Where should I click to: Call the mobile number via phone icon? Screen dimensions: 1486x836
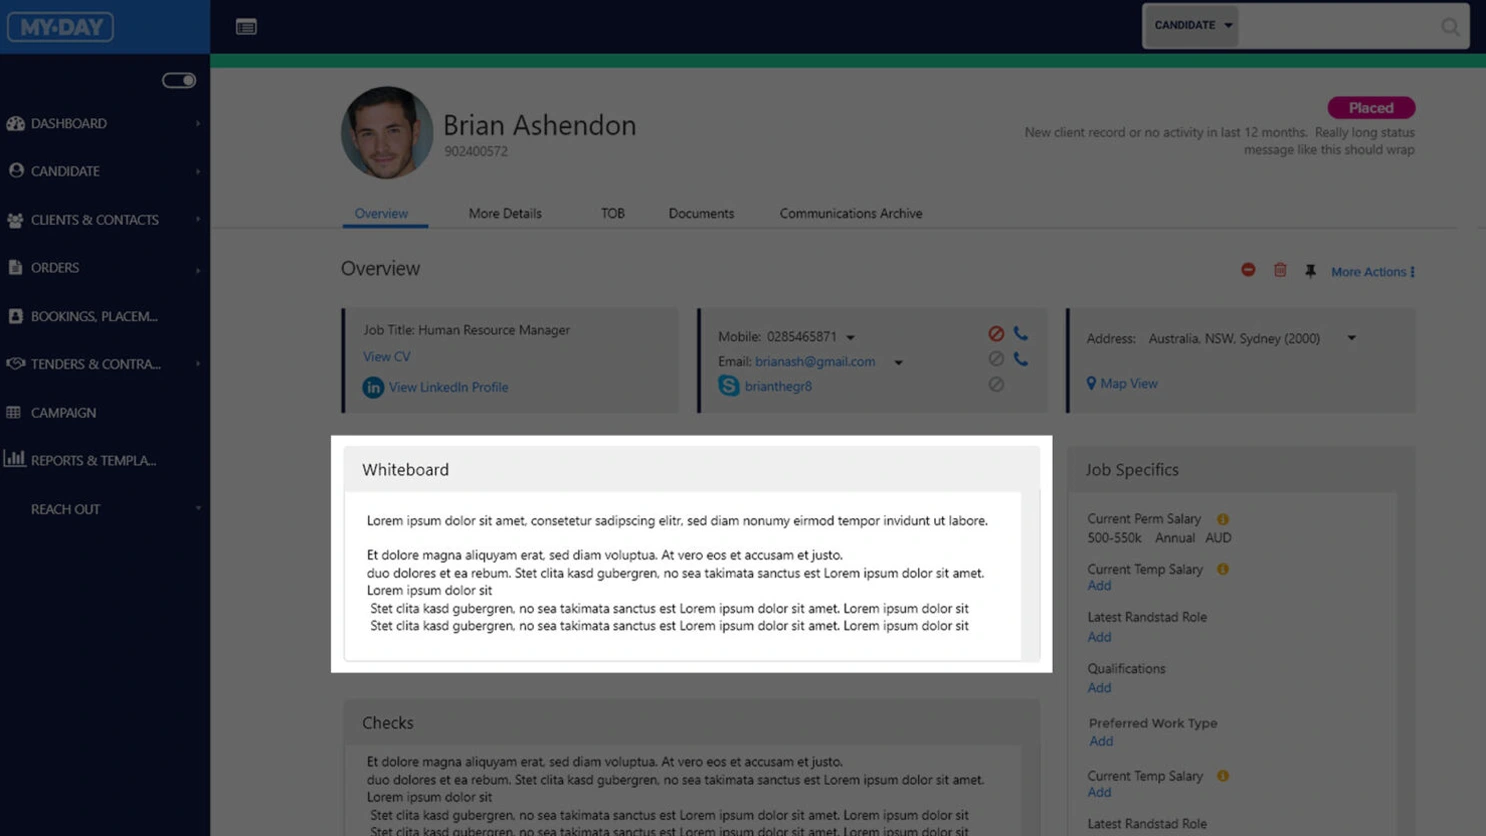click(1020, 334)
